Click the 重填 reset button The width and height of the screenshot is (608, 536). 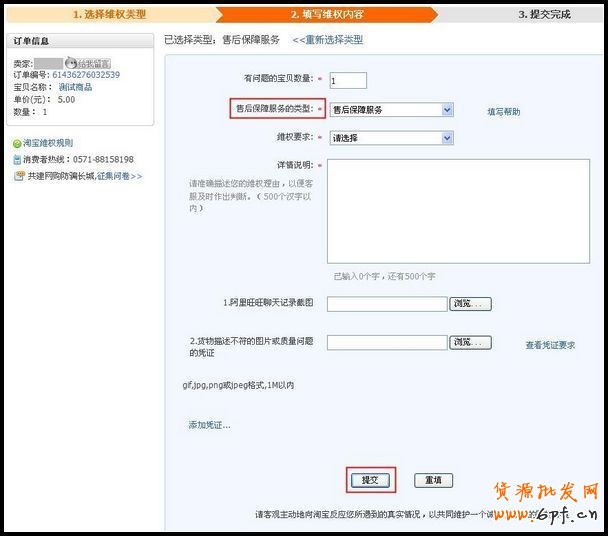pyautogui.click(x=433, y=480)
